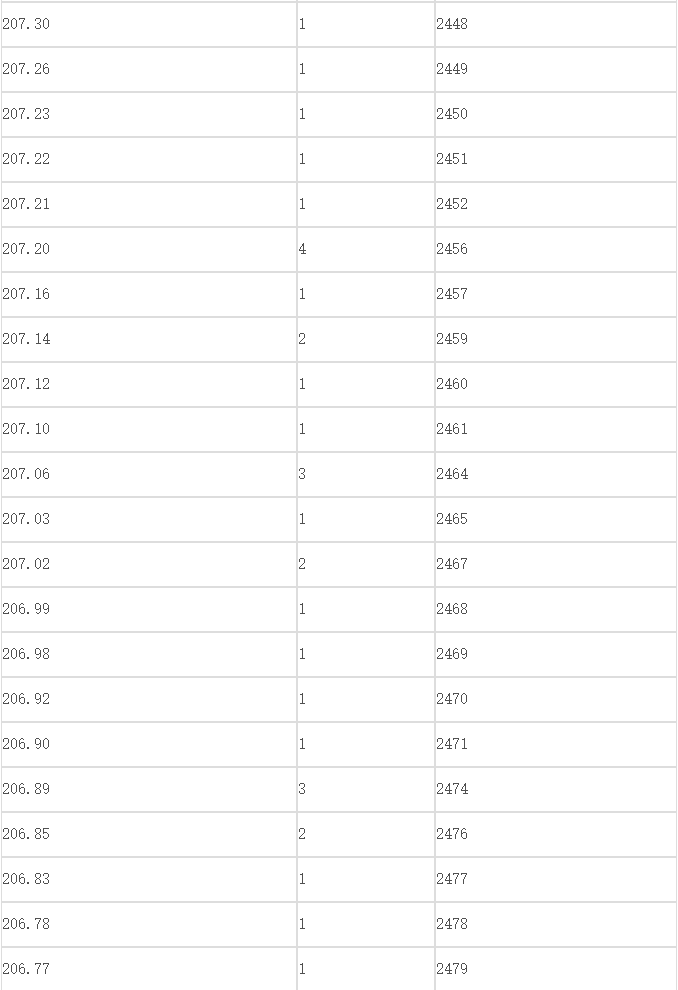Screen dimensions: 678x990
Task: Click the cumulative value 2469
Action: pyautogui.click(x=555, y=654)
